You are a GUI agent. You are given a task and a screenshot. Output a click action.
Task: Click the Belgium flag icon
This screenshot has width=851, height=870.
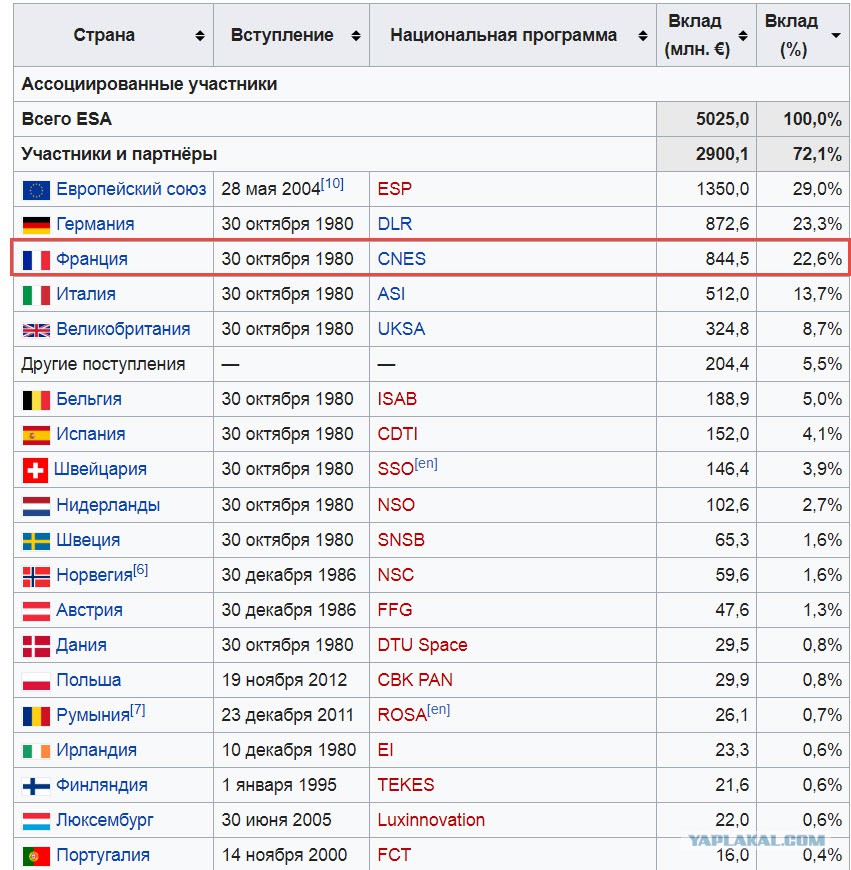tap(36, 400)
